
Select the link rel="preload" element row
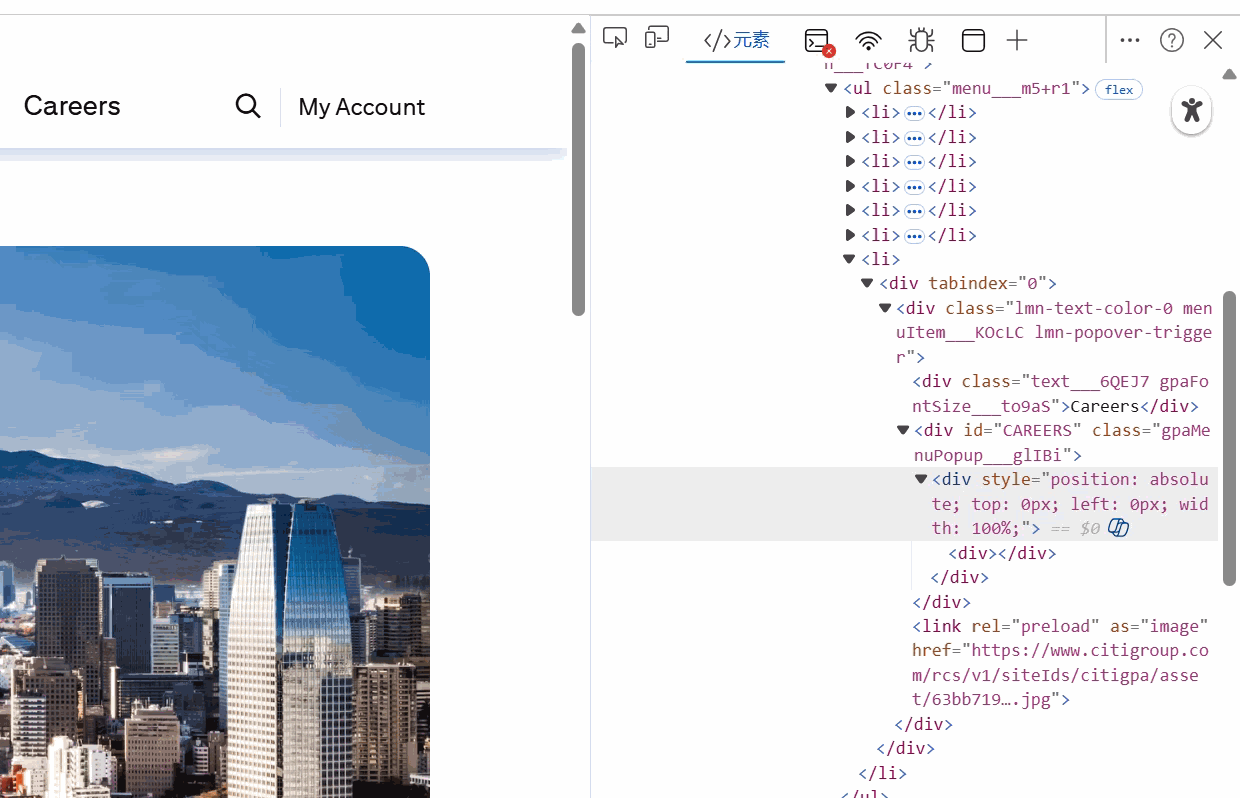point(1060,663)
